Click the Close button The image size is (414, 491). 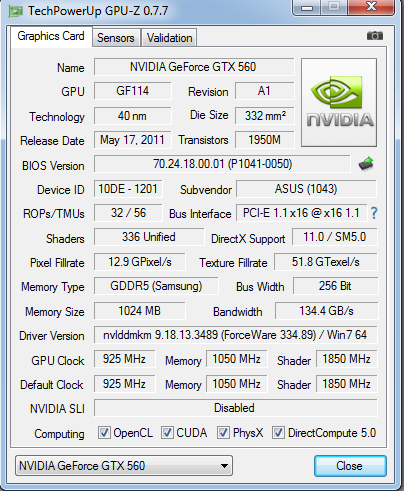click(x=350, y=466)
